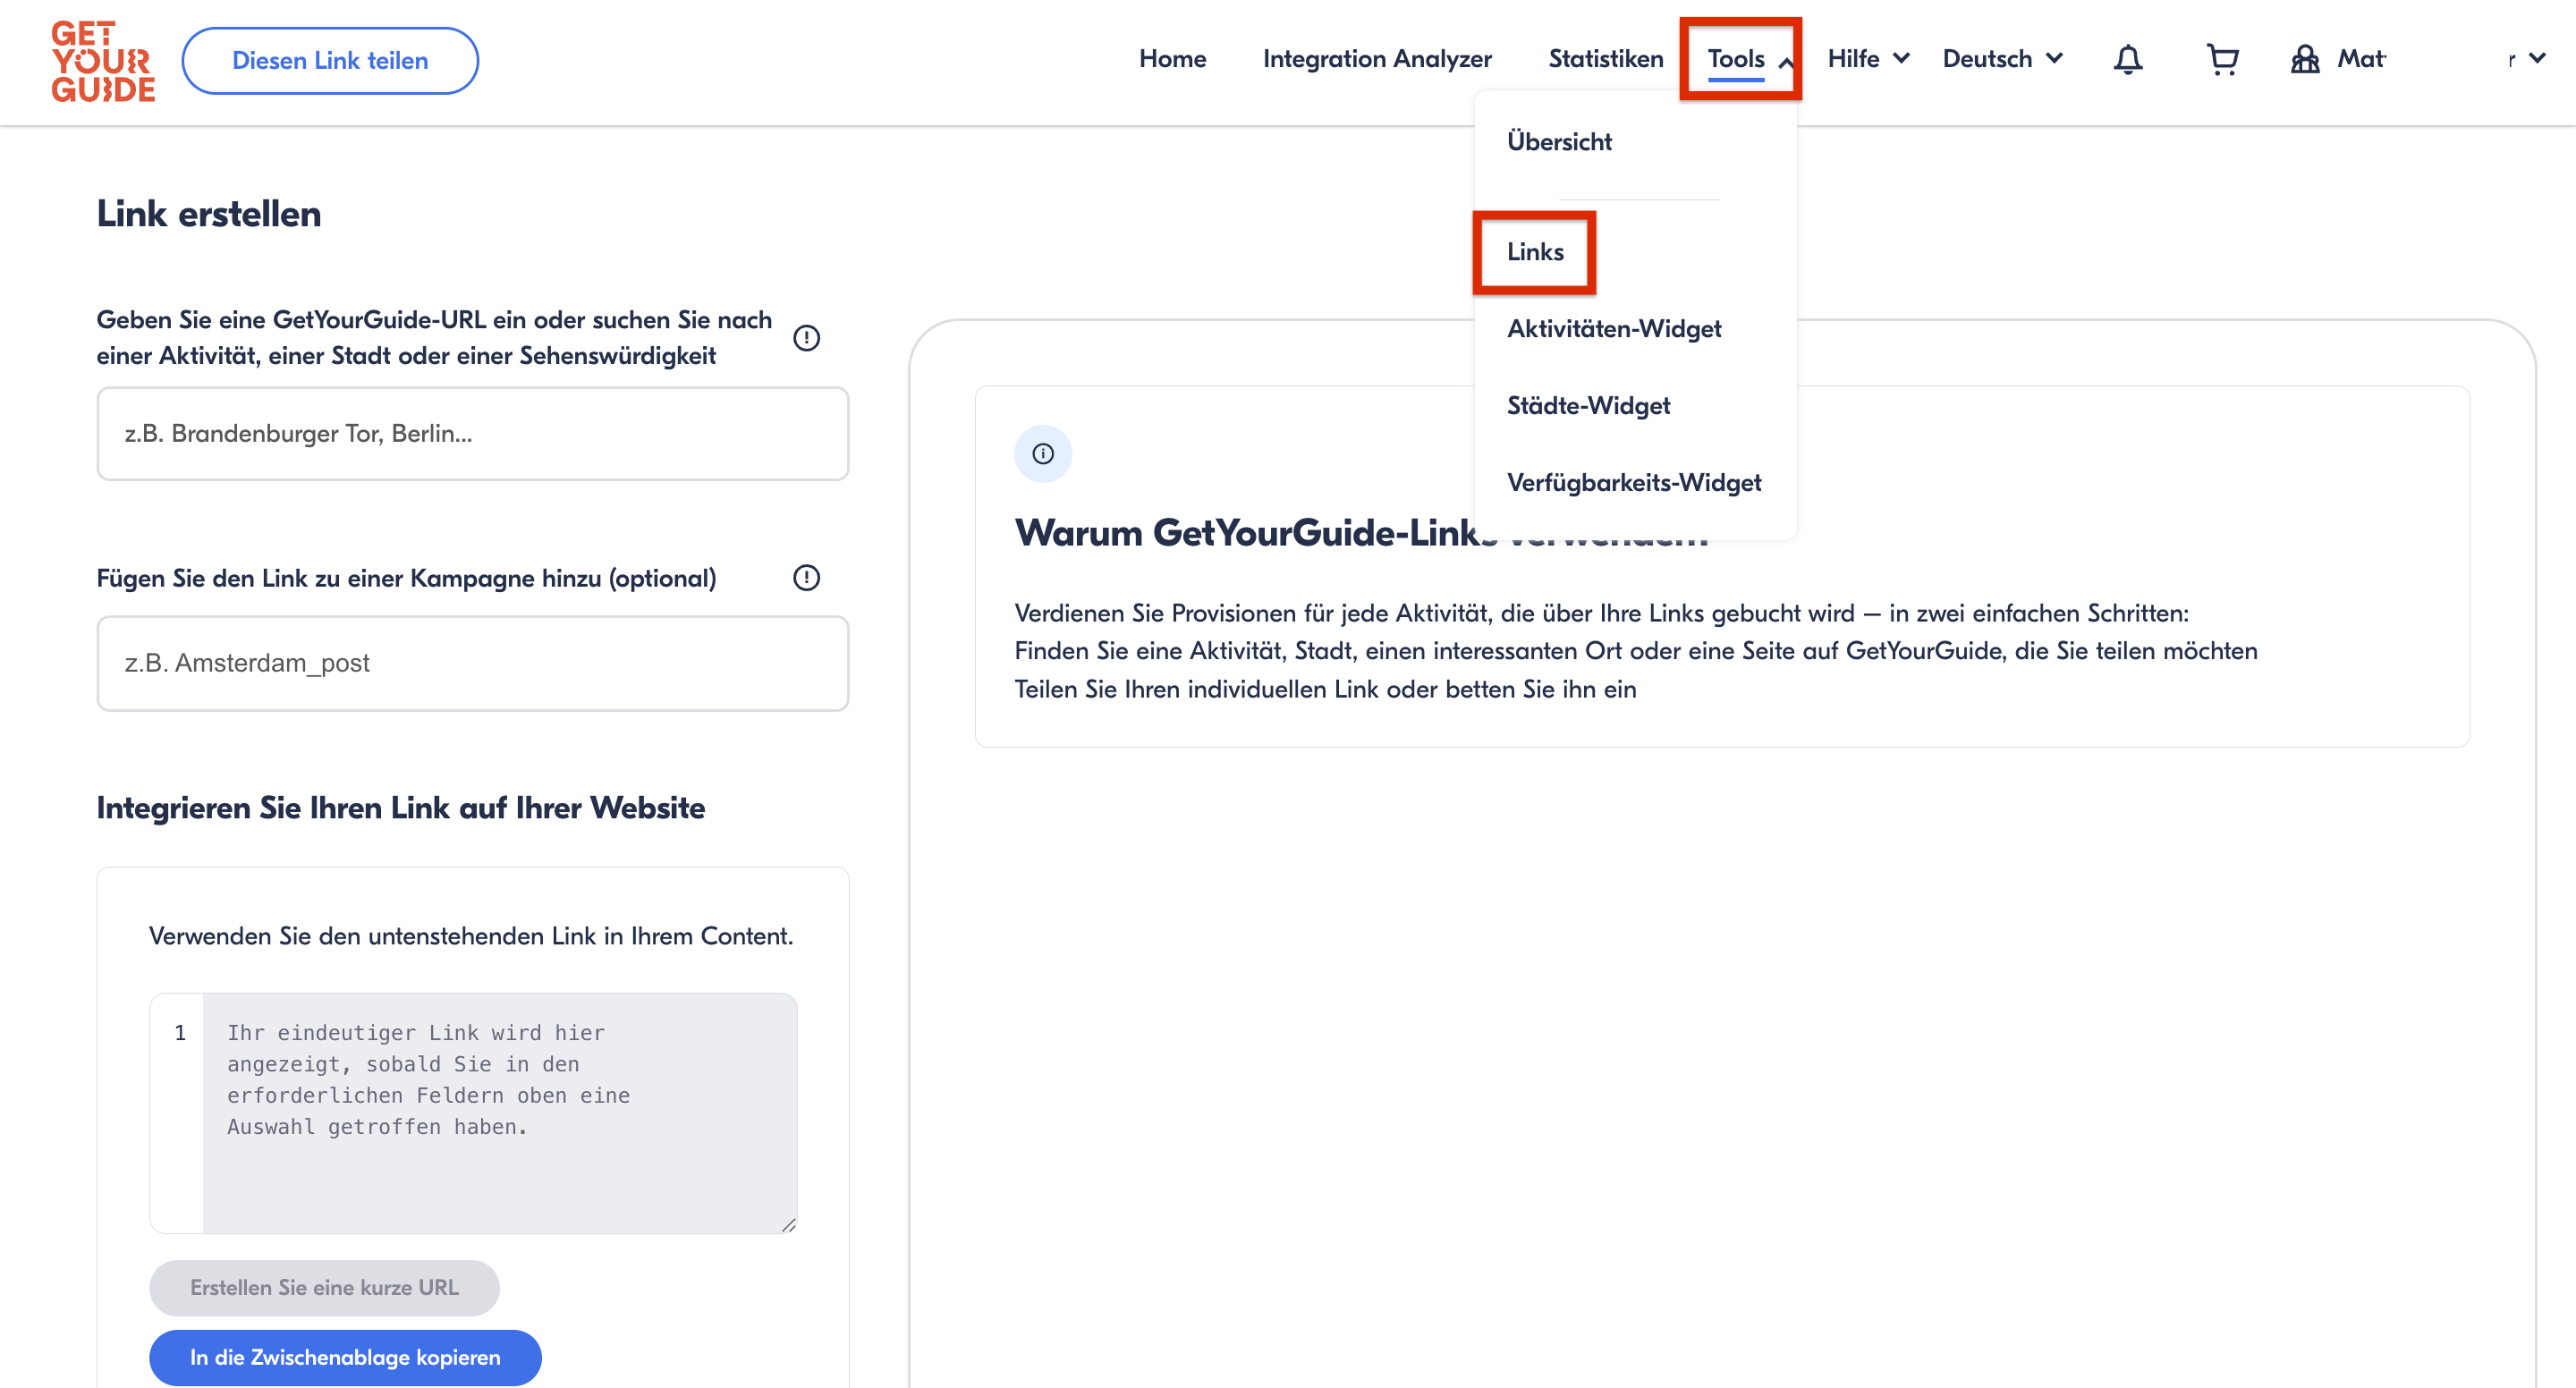The width and height of the screenshot is (2576, 1388).
Task: Open the Deutsch language dropdown
Action: coord(2001,59)
